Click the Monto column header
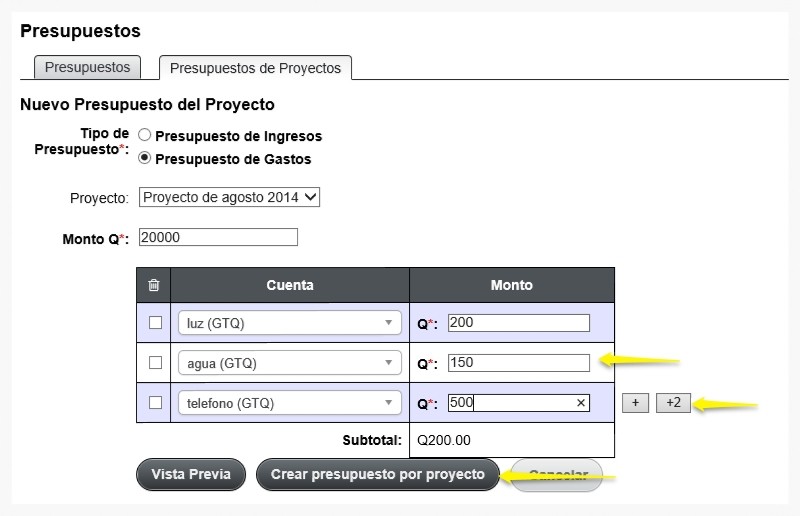Image resolution: width=800 pixels, height=516 pixels. click(512, 285)
